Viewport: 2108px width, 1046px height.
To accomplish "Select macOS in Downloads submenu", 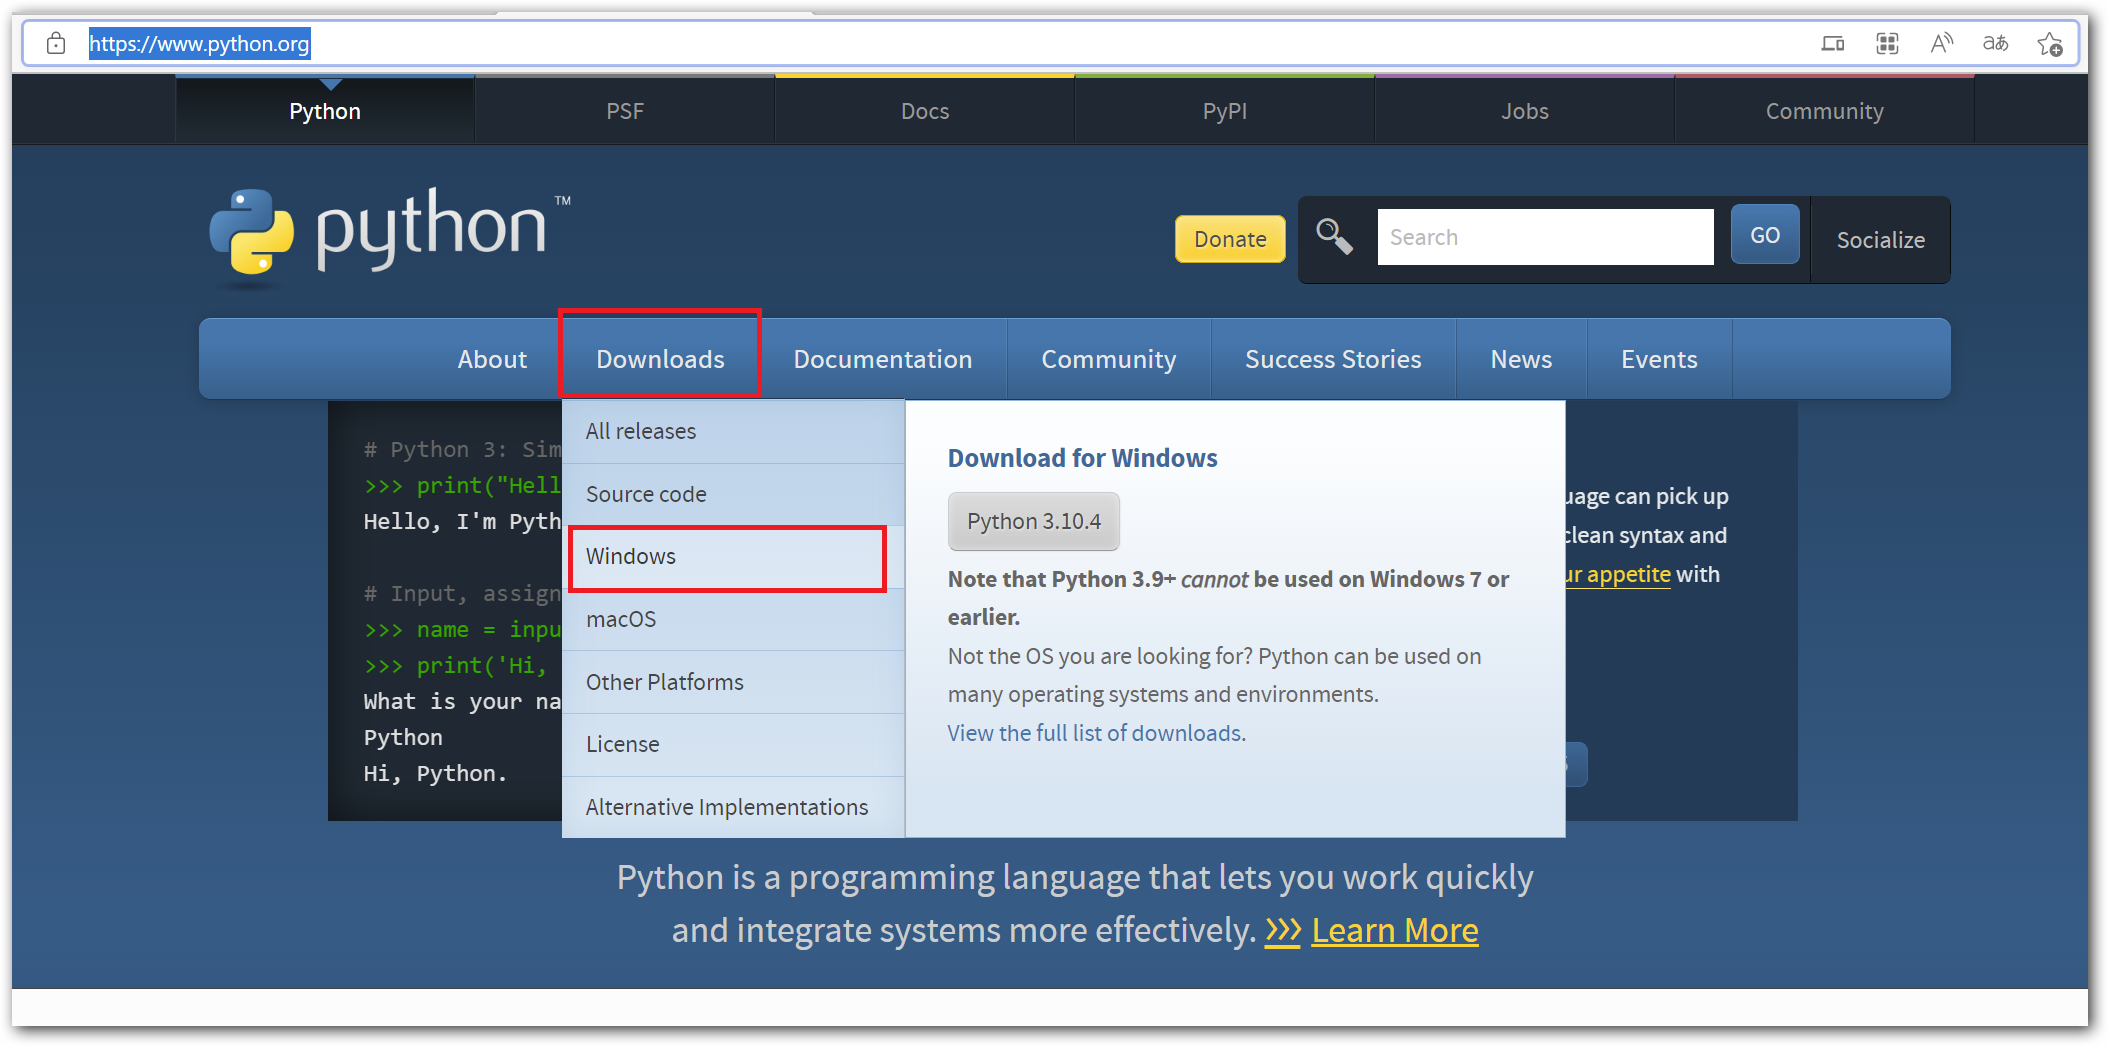I will pyautogui.click(x=733, y=619).
